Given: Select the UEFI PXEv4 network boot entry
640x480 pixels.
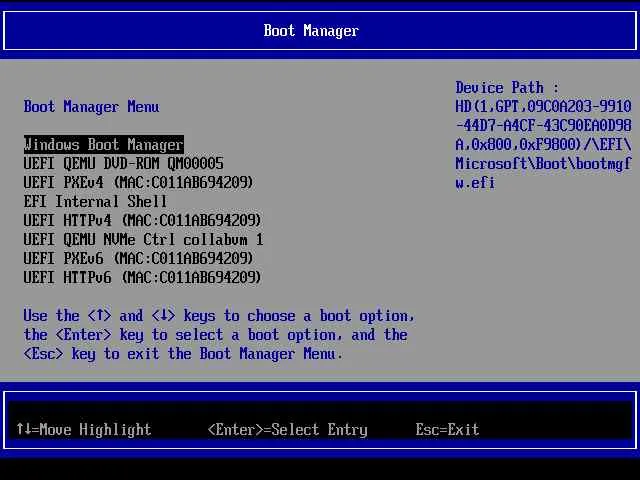Looking at the screenshot, I should [x=138, y=182].
